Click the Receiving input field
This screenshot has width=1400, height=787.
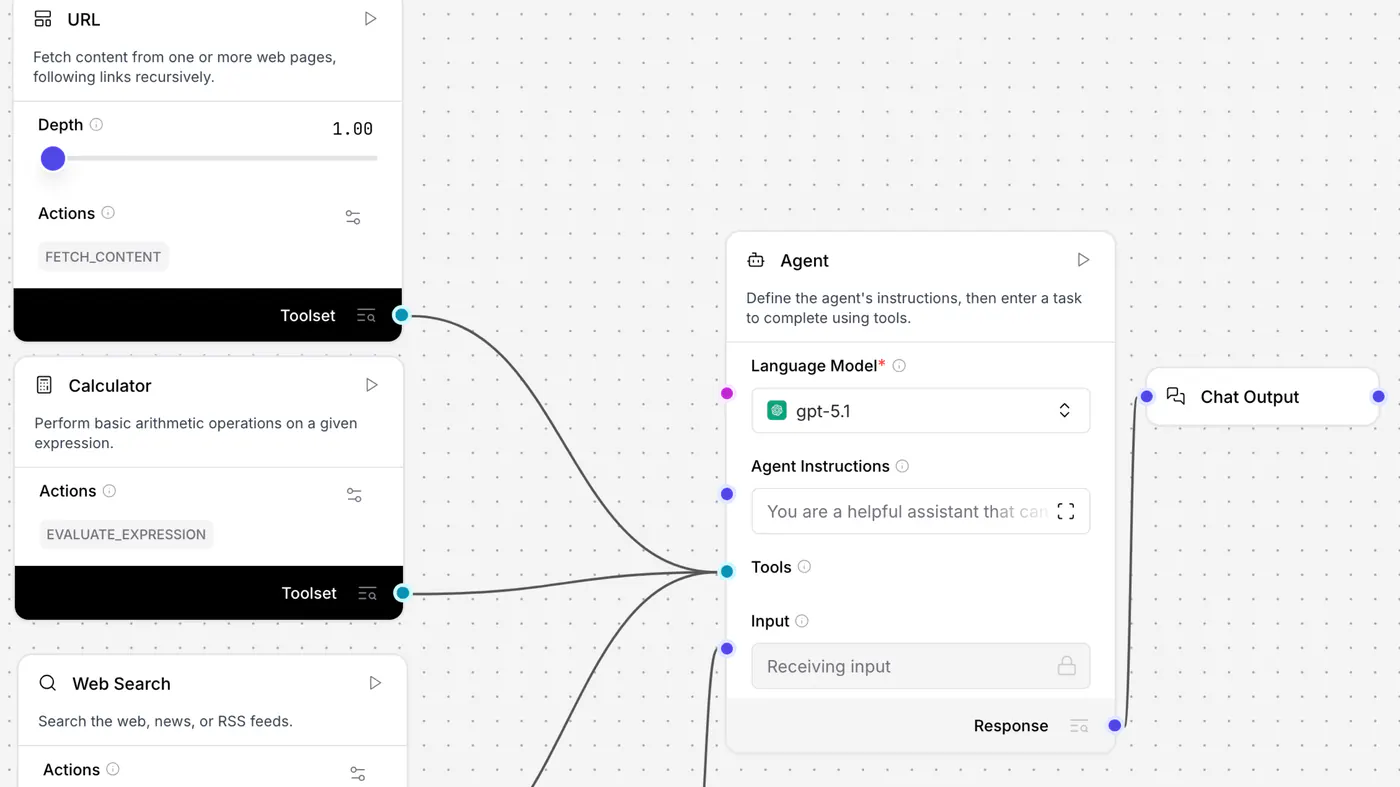pyautogui.click(x=920, y=666)
